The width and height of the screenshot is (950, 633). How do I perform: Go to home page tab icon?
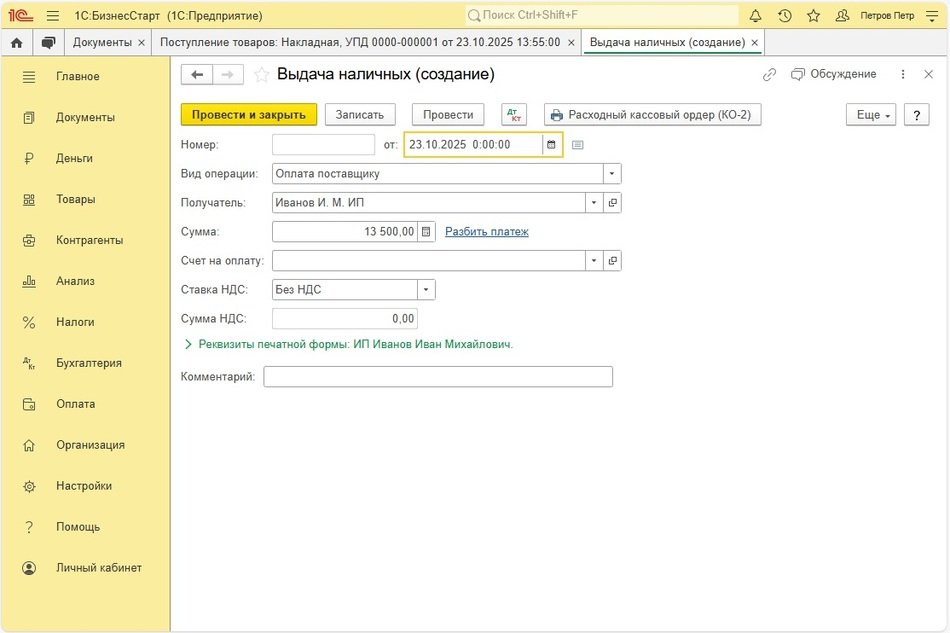coord(16,43)
